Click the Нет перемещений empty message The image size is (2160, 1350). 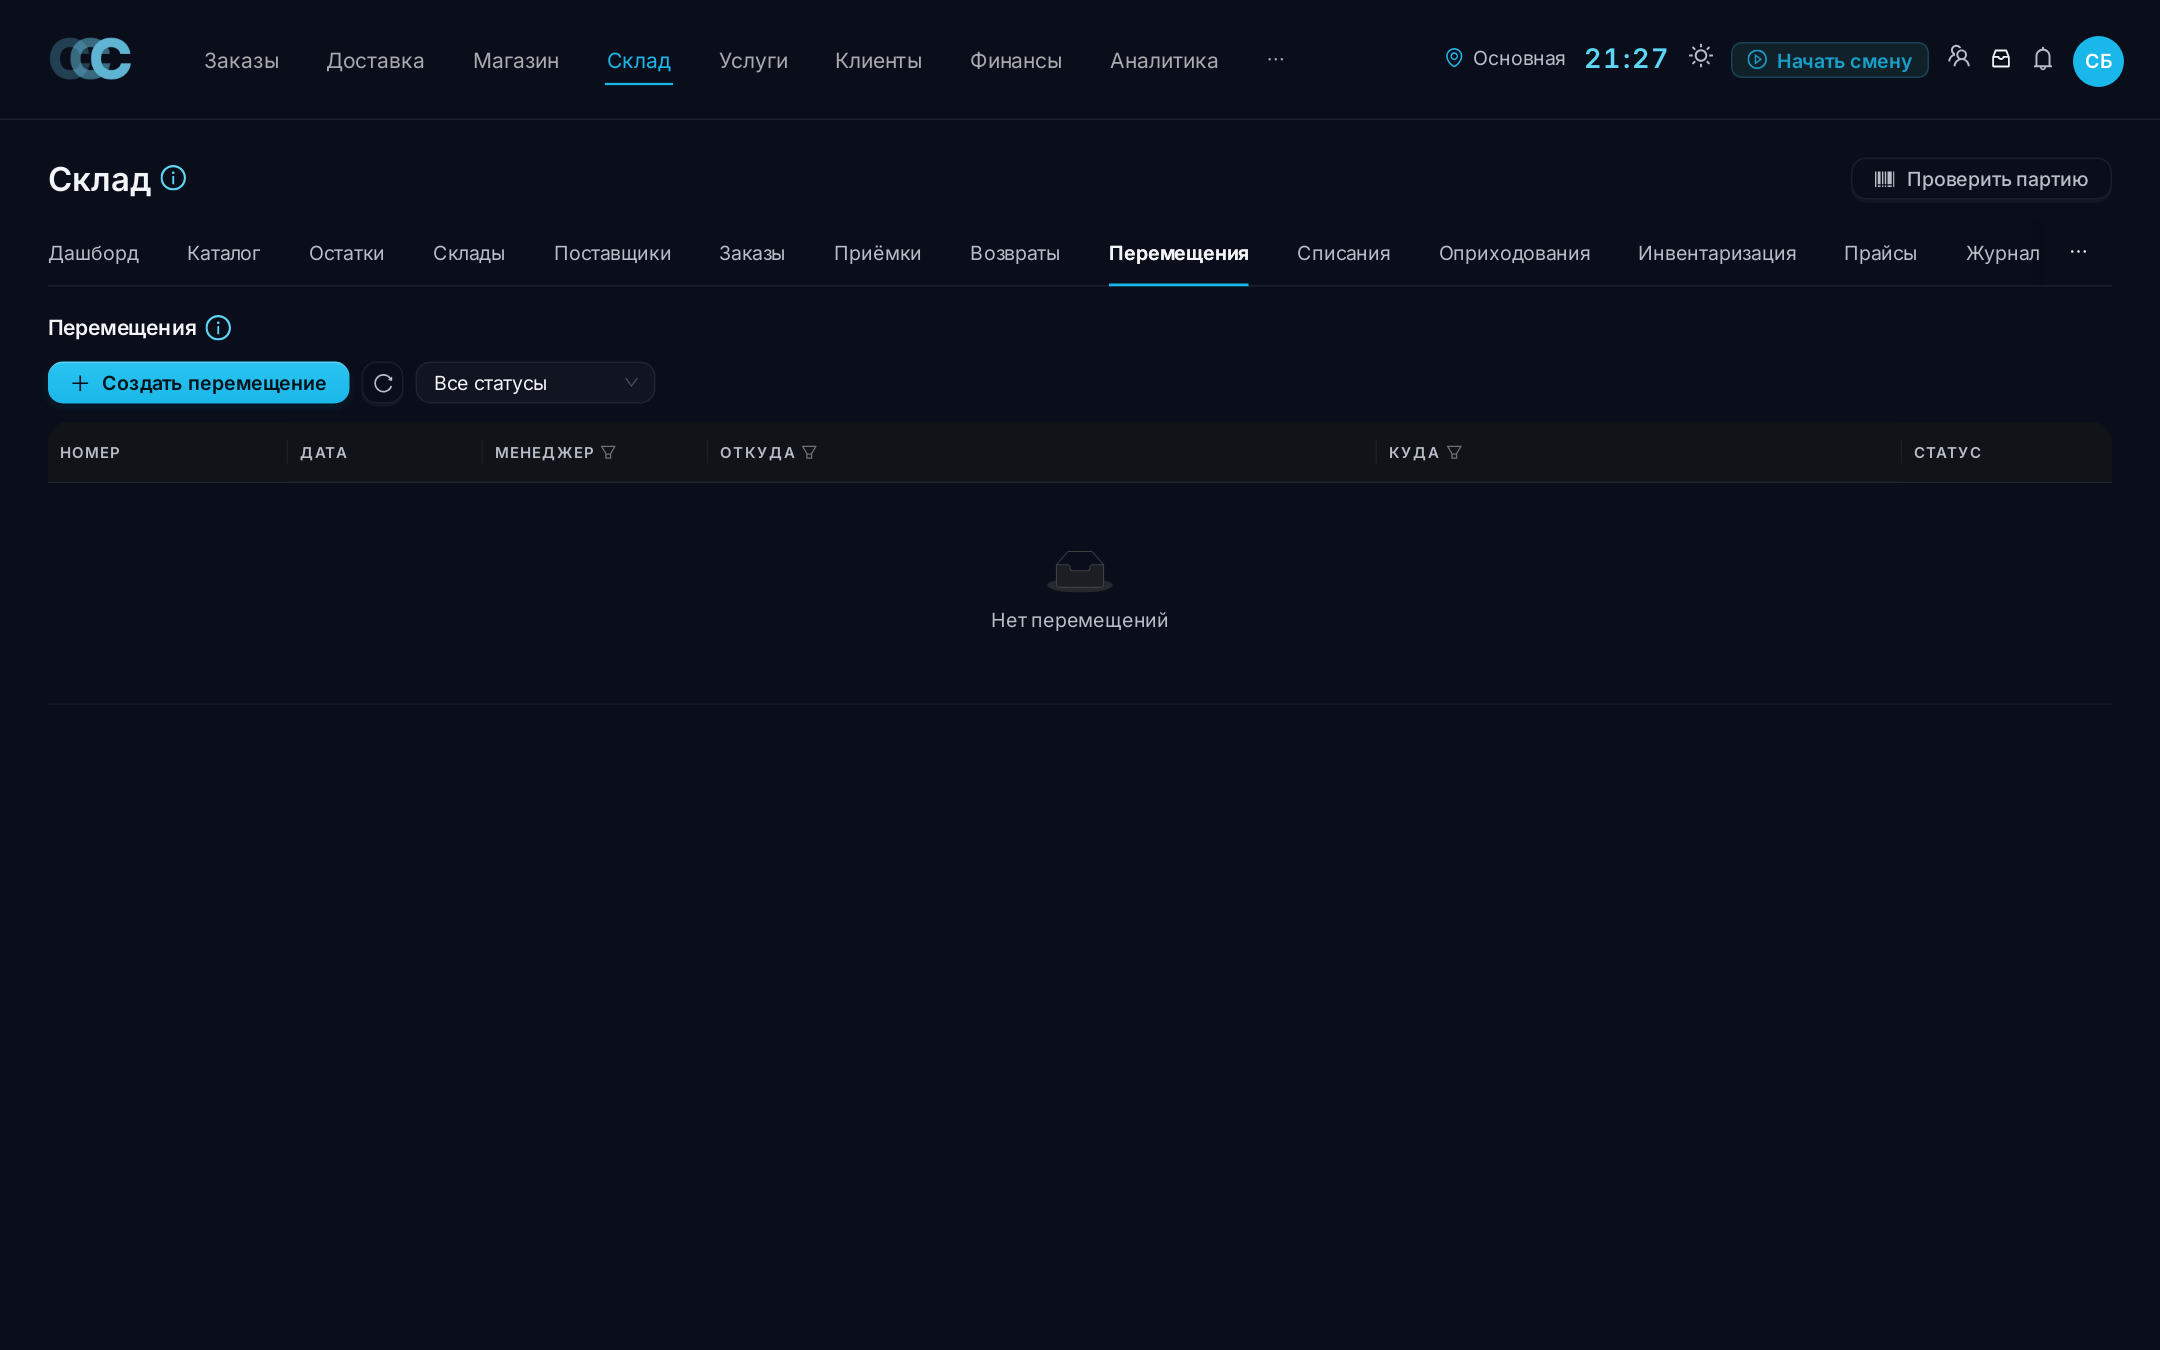point(1079,620)
